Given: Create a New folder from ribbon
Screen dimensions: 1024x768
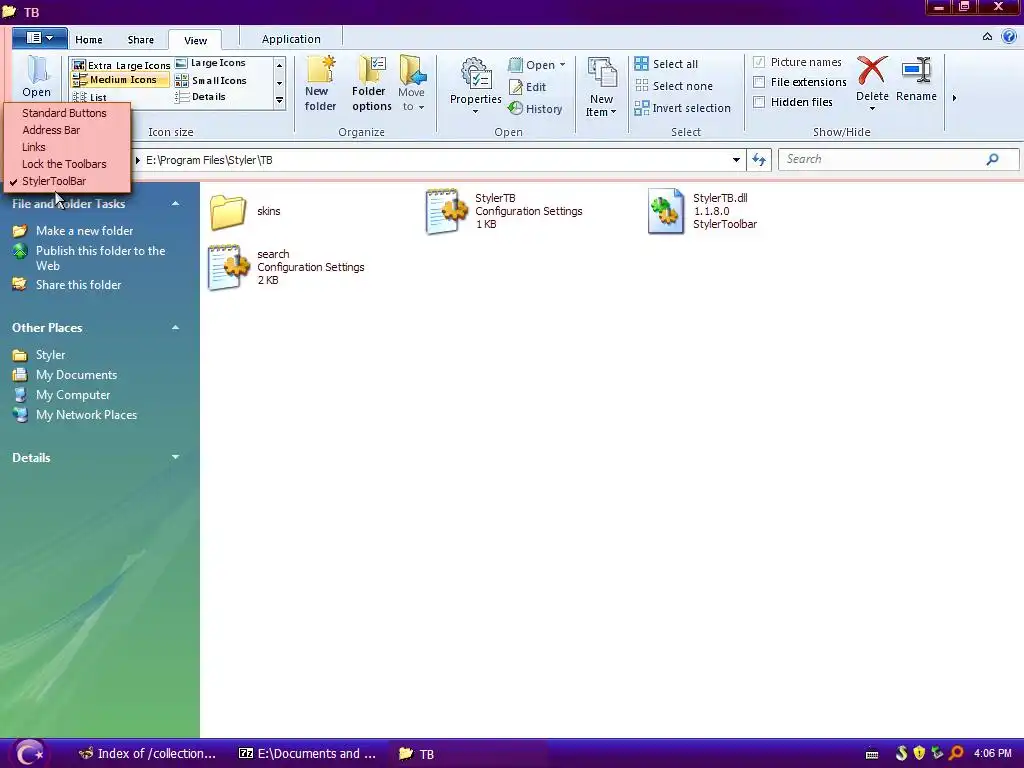Looking at the screenshot, I should click(x=320, y=84).
